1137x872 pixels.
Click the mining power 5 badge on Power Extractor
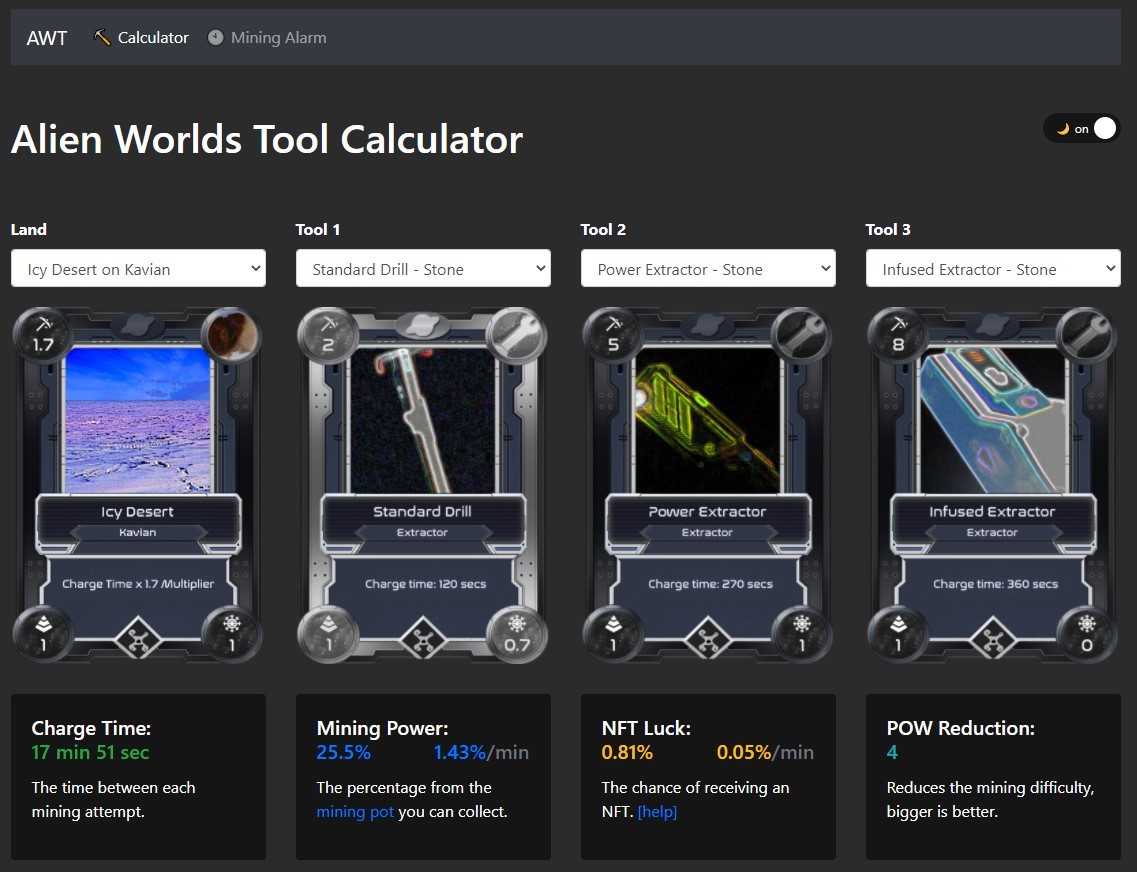coord(613,336)
